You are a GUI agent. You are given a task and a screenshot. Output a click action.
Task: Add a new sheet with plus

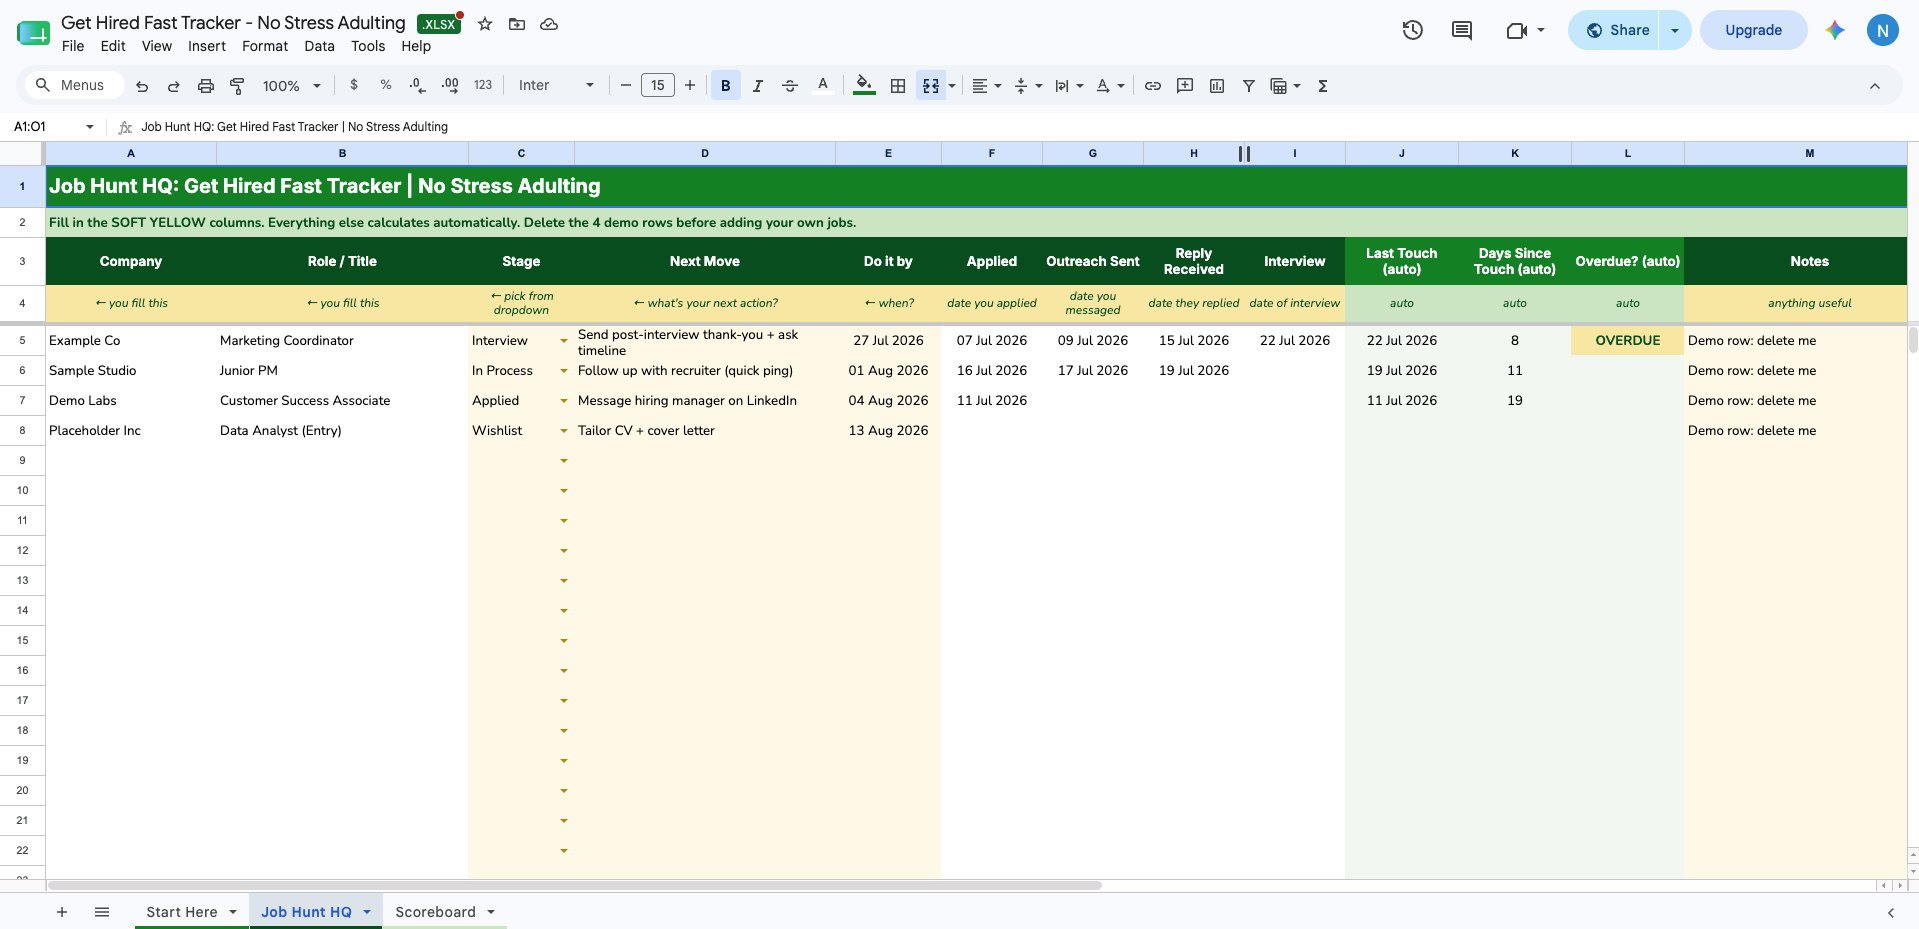pos(62,912)
